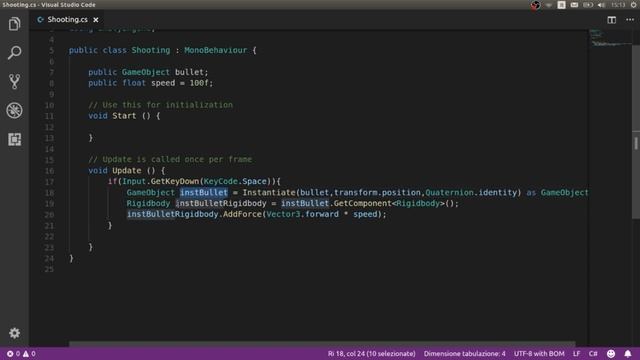Viewport: 640px width, 360px height.
Task: Click the warnings count in status bar
Action: tap(29, 353)
